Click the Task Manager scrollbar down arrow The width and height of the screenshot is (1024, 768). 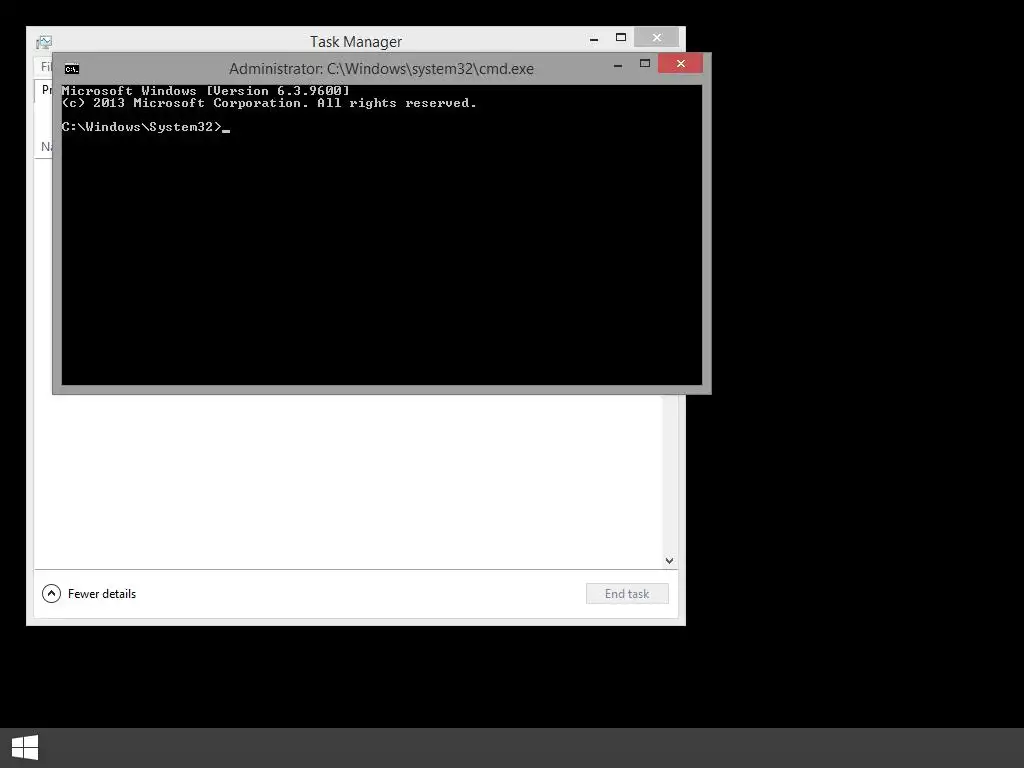point(669,561)
